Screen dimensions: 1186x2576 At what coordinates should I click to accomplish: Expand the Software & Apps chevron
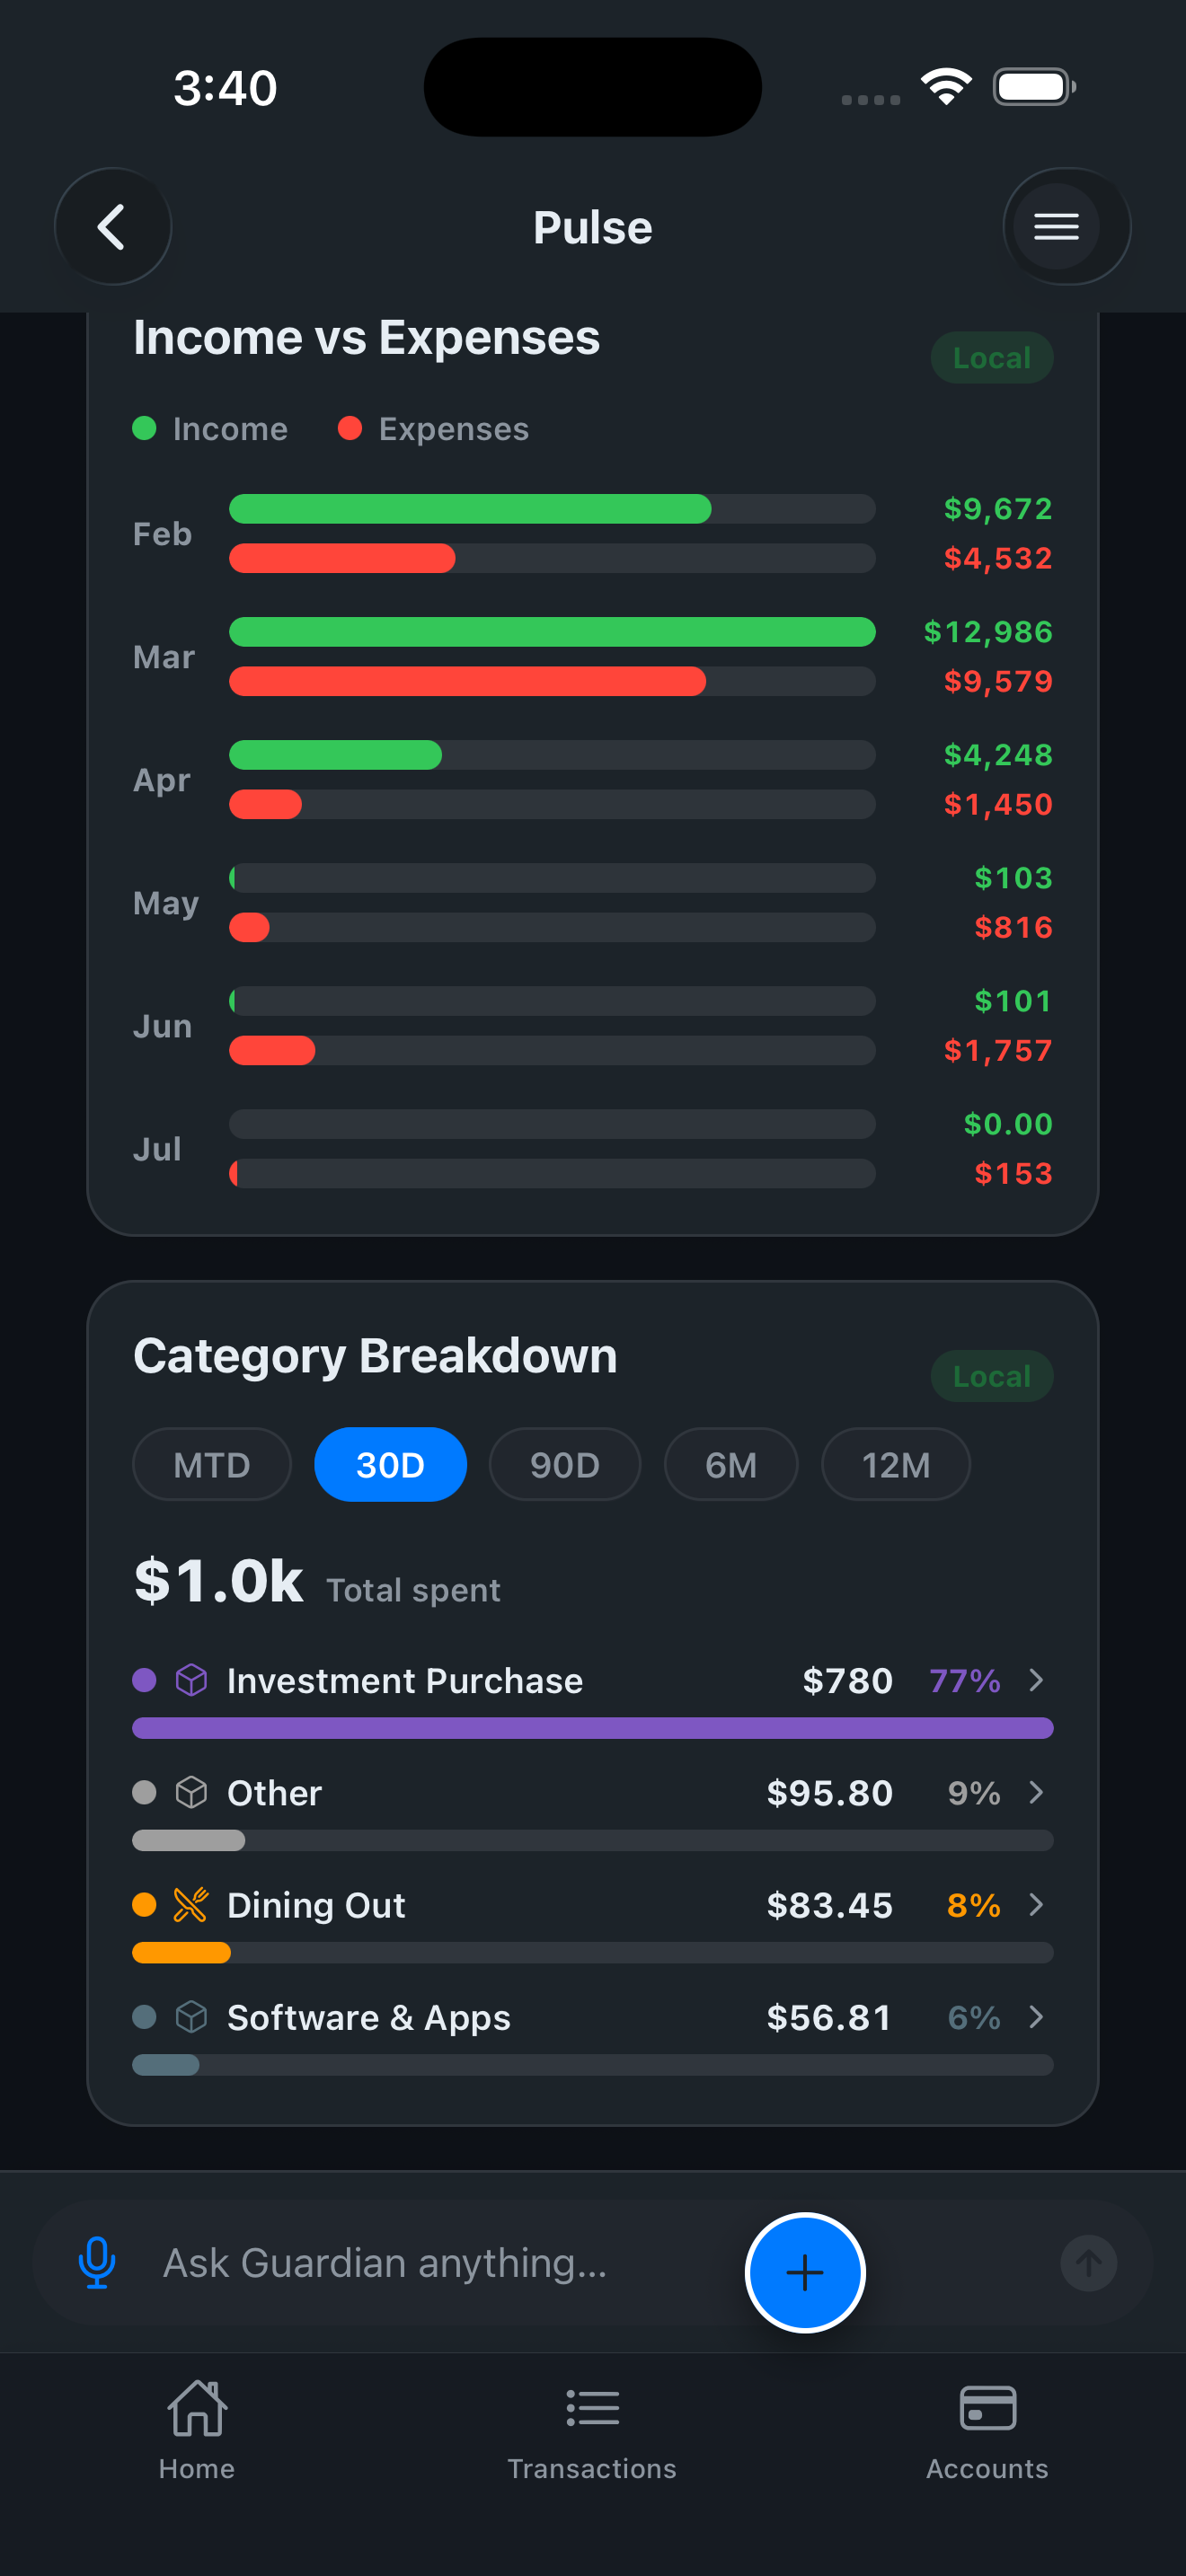(x=1036, y=2017)
